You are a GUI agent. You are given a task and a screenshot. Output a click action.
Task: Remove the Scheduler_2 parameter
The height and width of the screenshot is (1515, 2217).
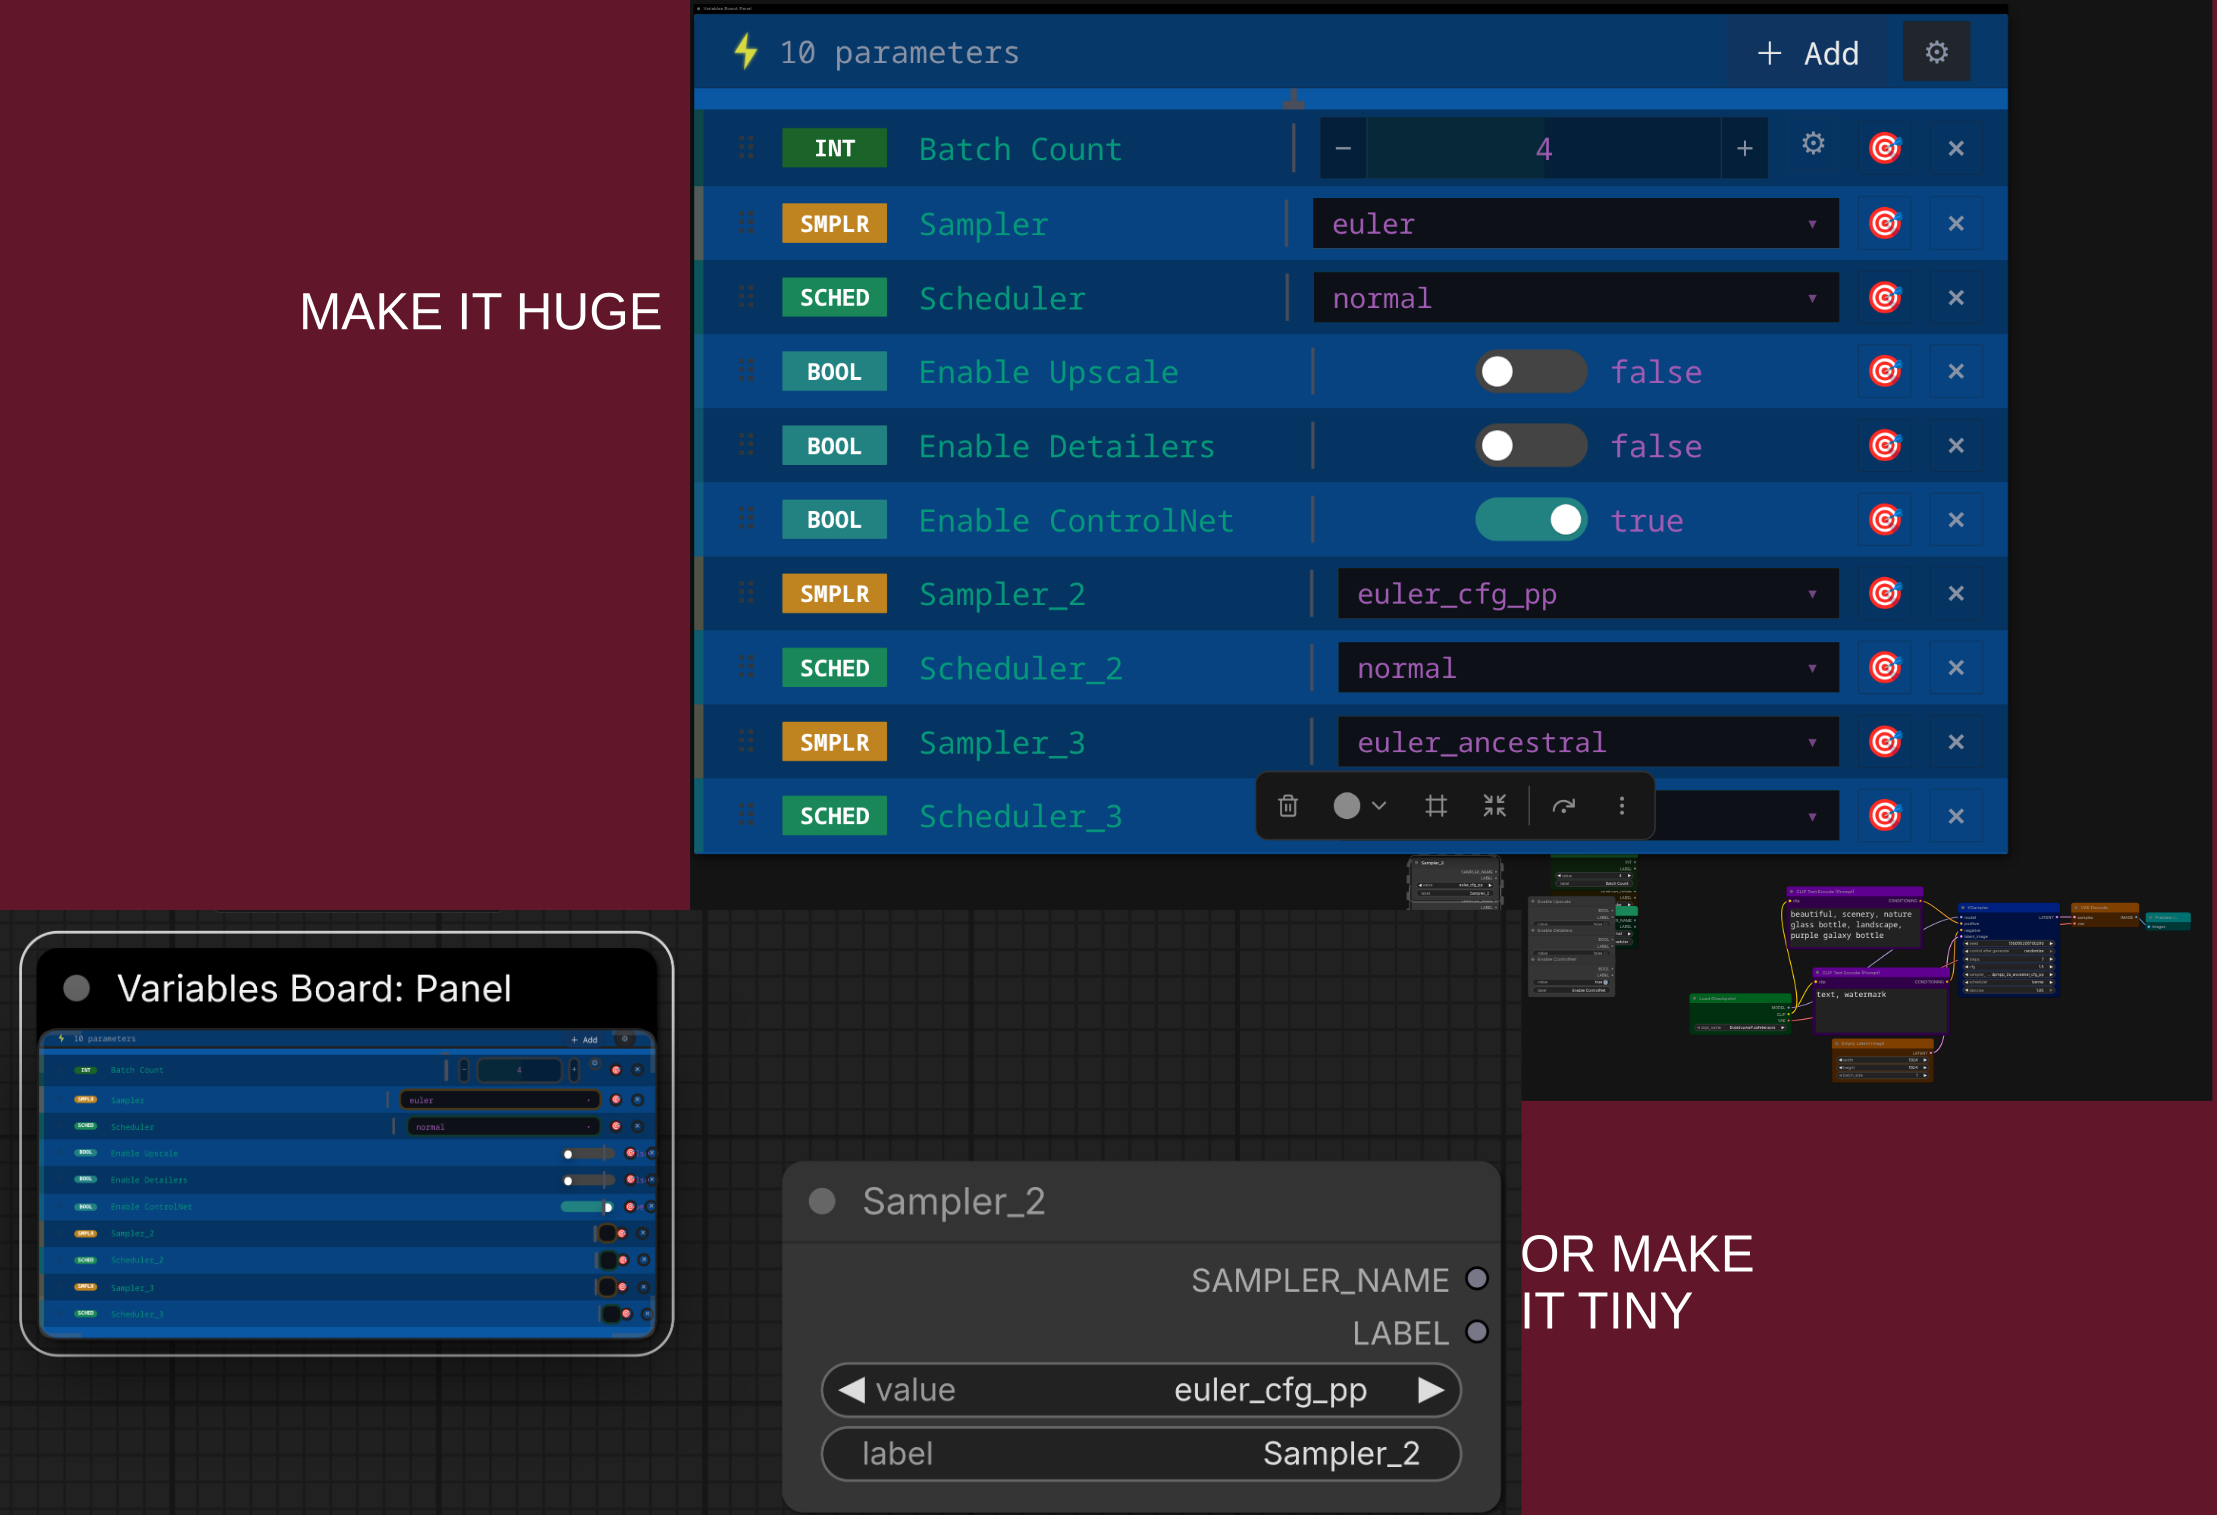click(x=1956, y=668)
